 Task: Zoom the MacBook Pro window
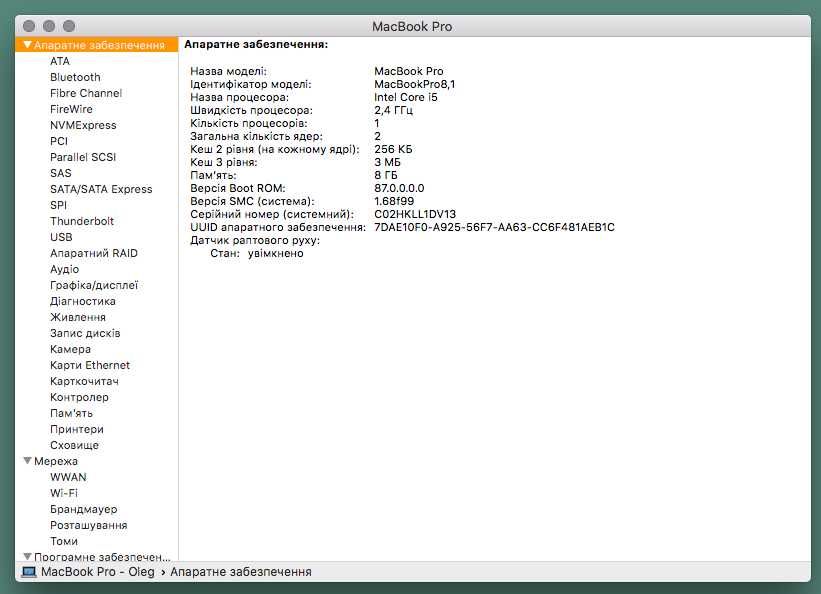[69, 26]
